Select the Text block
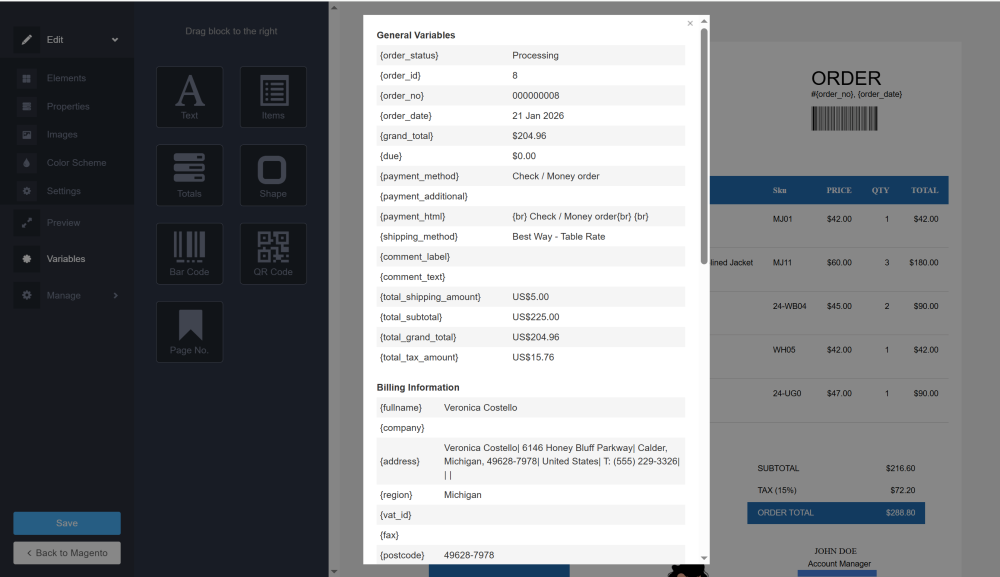This screenshot has height=577, width=1000. click(x=189, y=97)
